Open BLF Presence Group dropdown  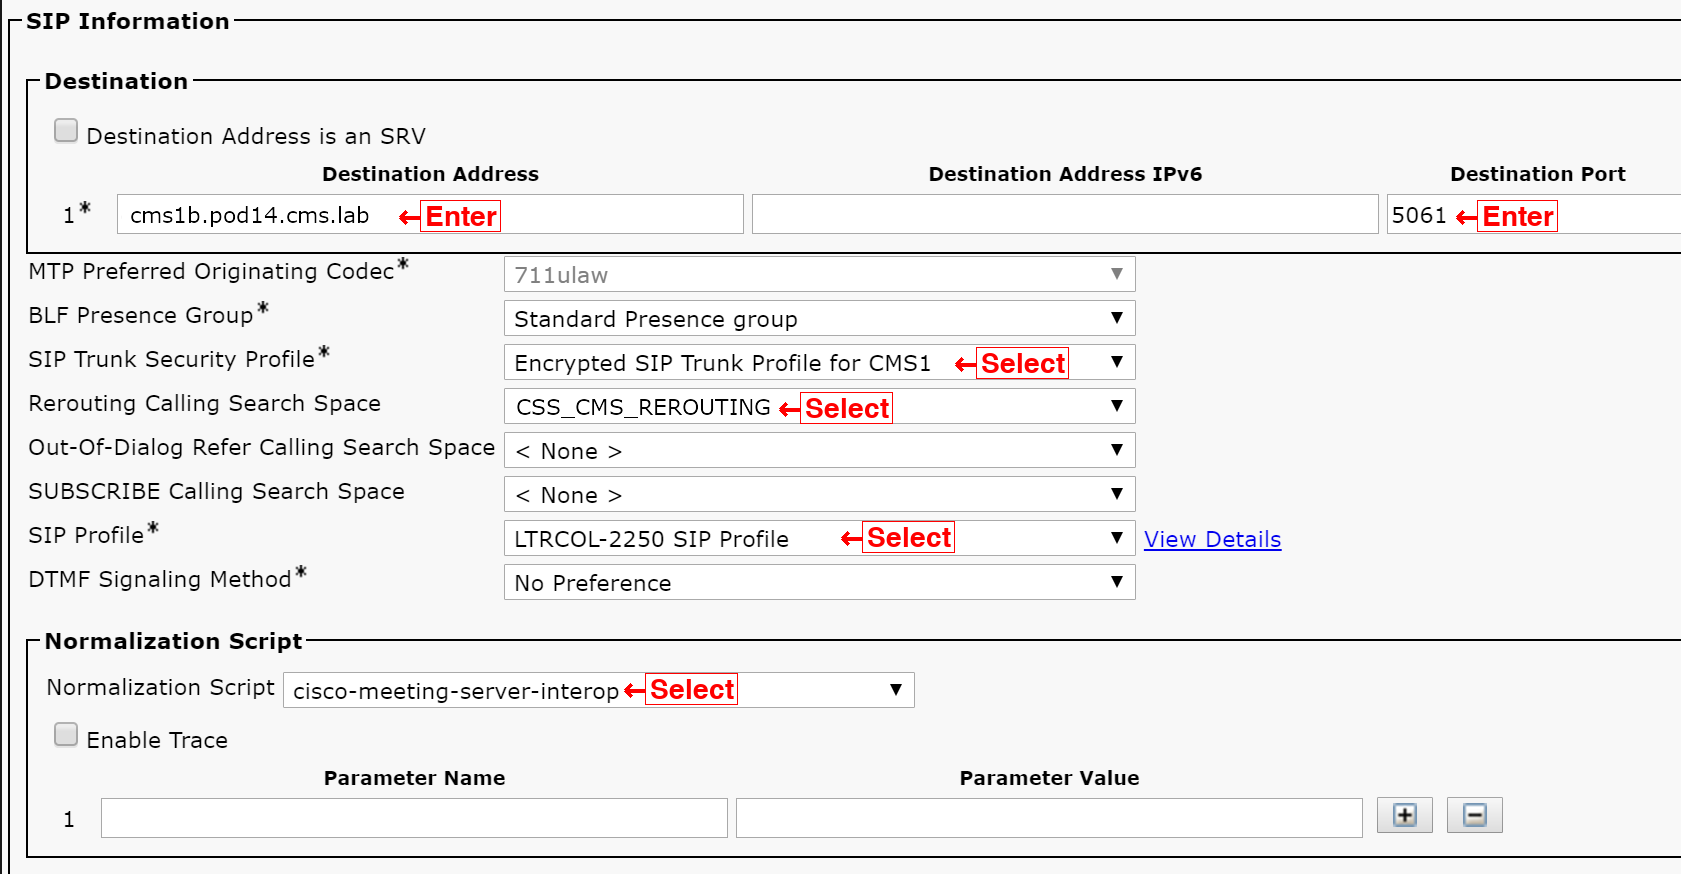820,318
